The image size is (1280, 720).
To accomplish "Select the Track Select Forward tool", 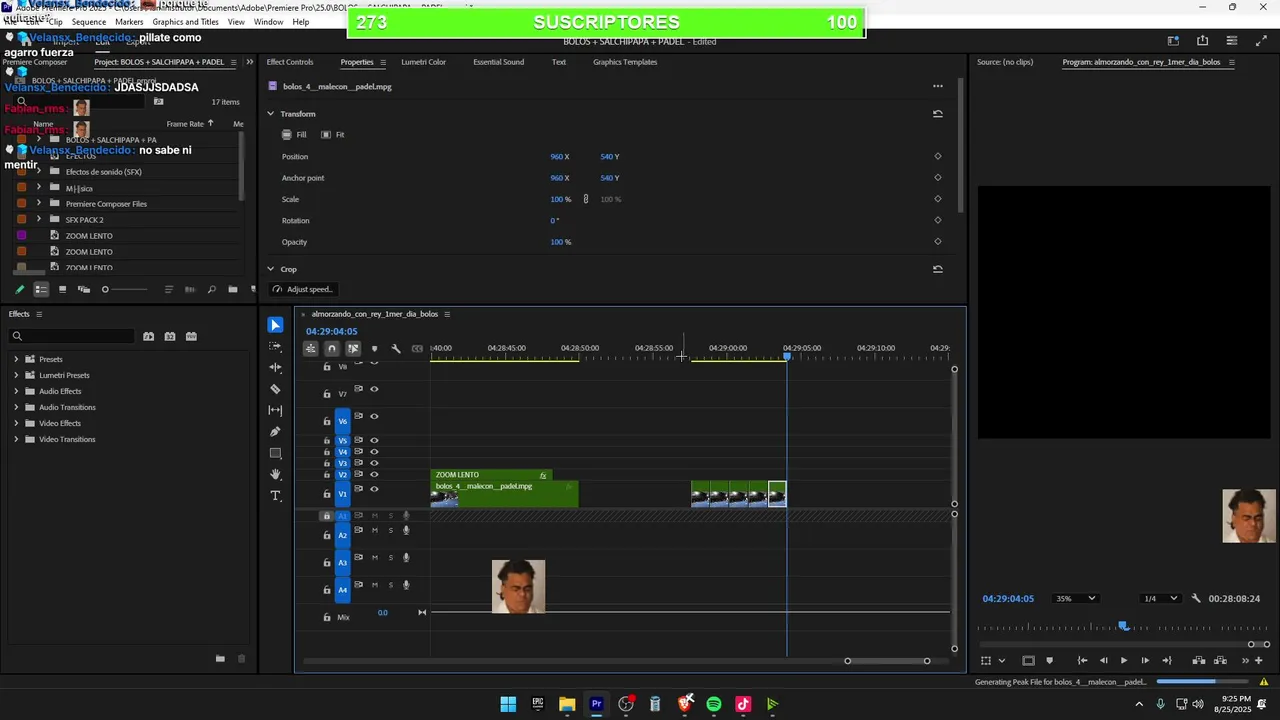I will (275, 346).
